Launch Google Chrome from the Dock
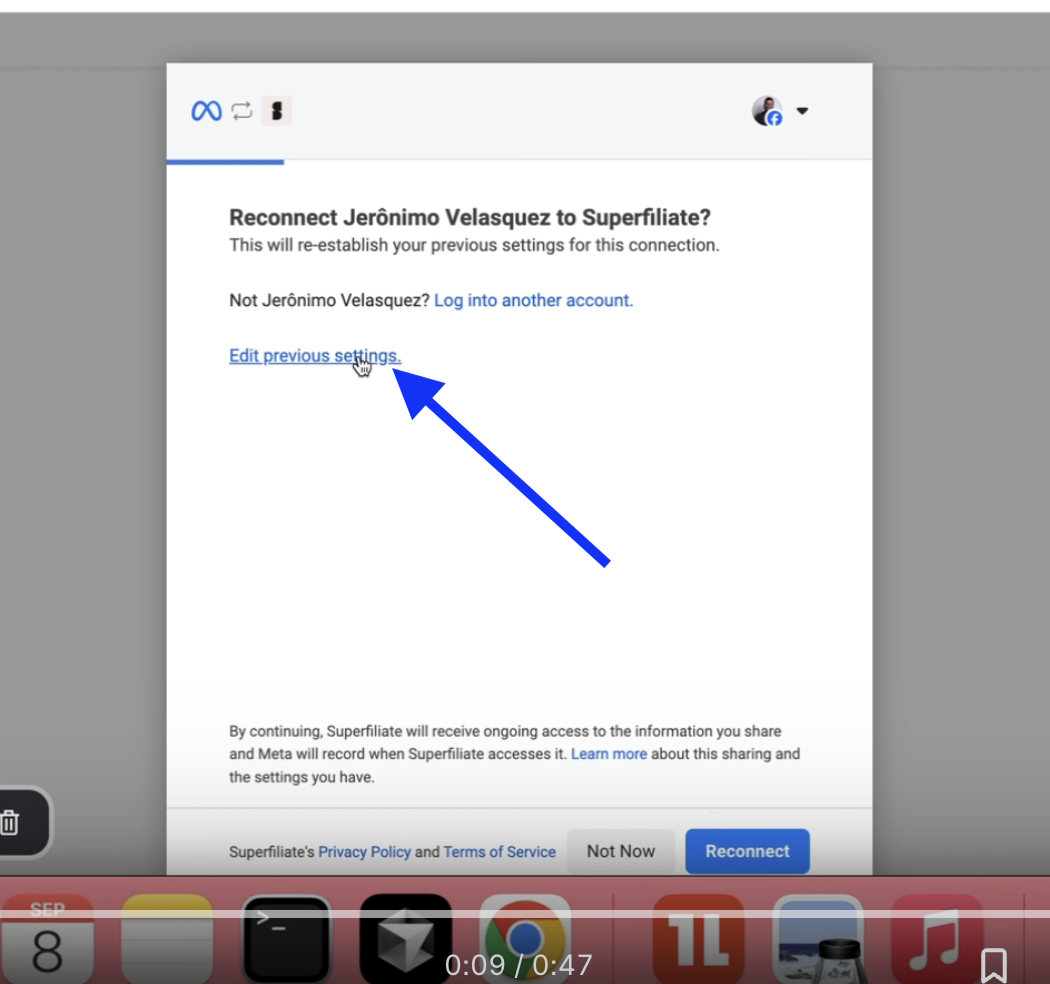 pyautogui.click(x=525, y=938)
